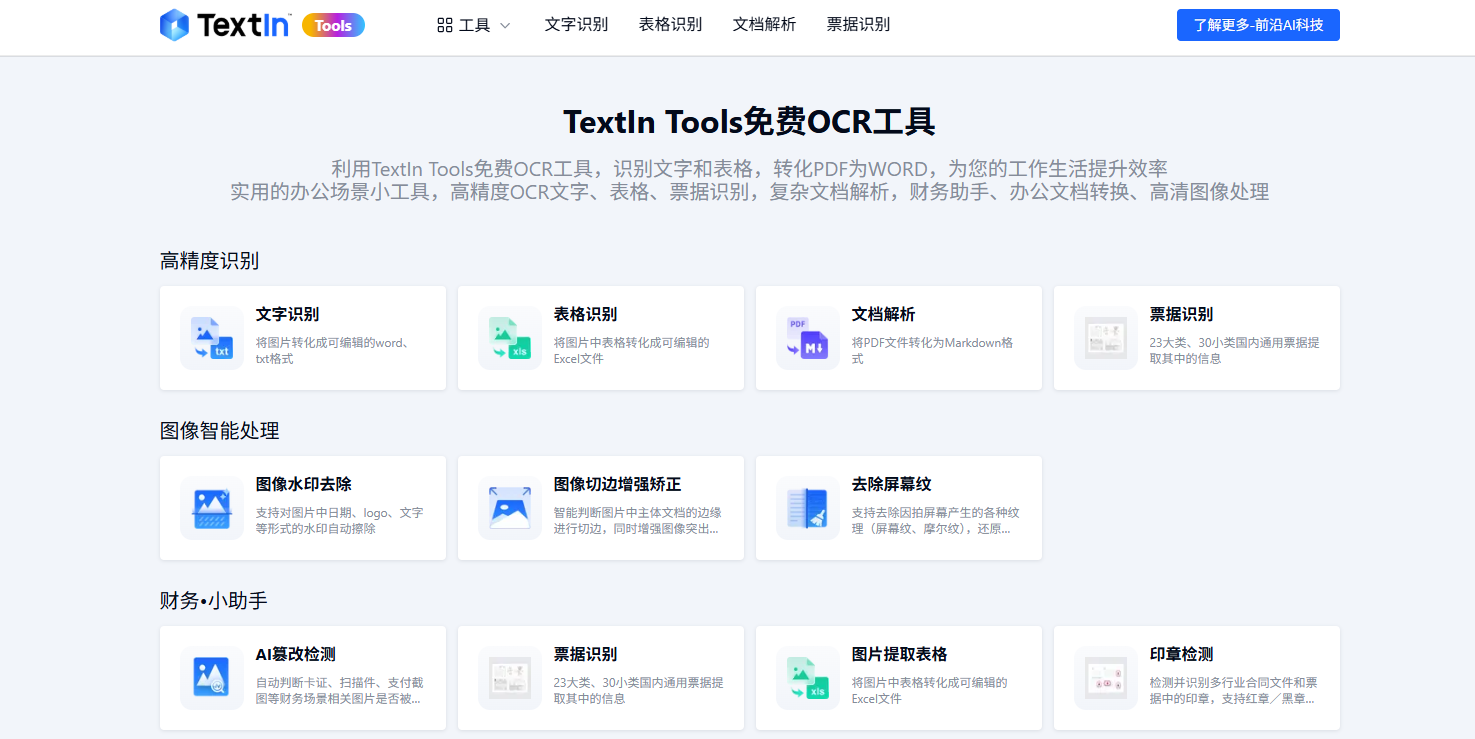Viewport: 1475px width, 739px height.
Task: Open the 文字识别 card title
Action: (x=288, y=314)
